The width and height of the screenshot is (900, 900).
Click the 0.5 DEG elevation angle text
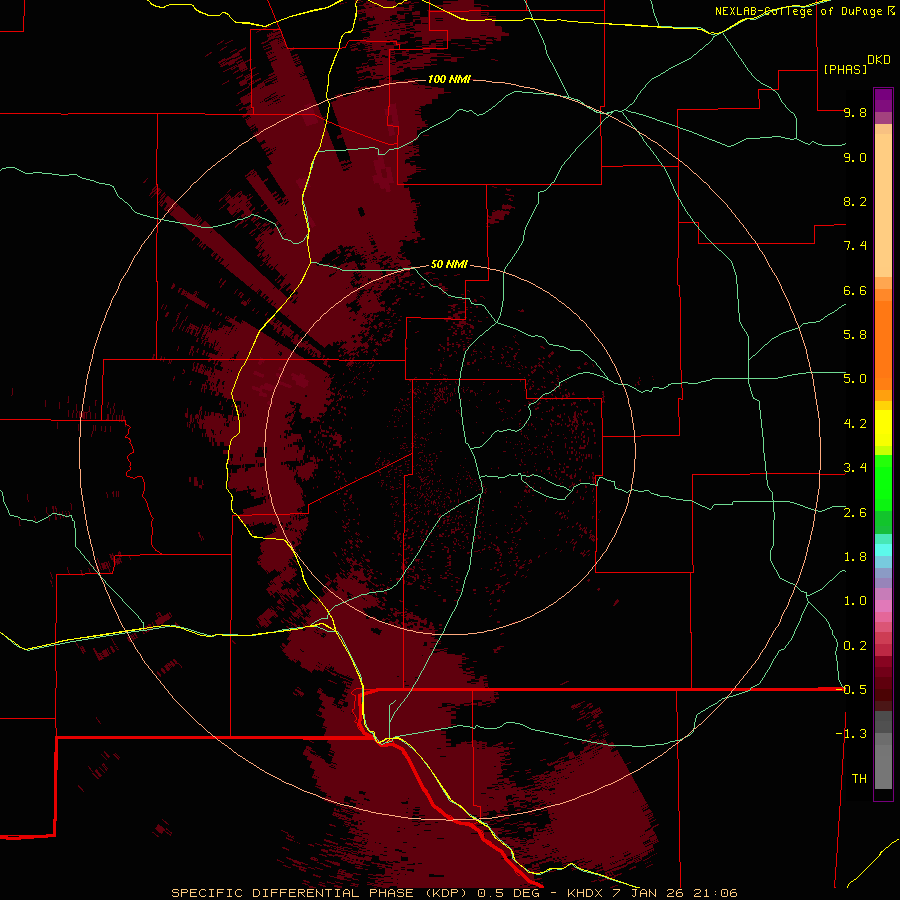pyautogui.click(x=510, y=893)
